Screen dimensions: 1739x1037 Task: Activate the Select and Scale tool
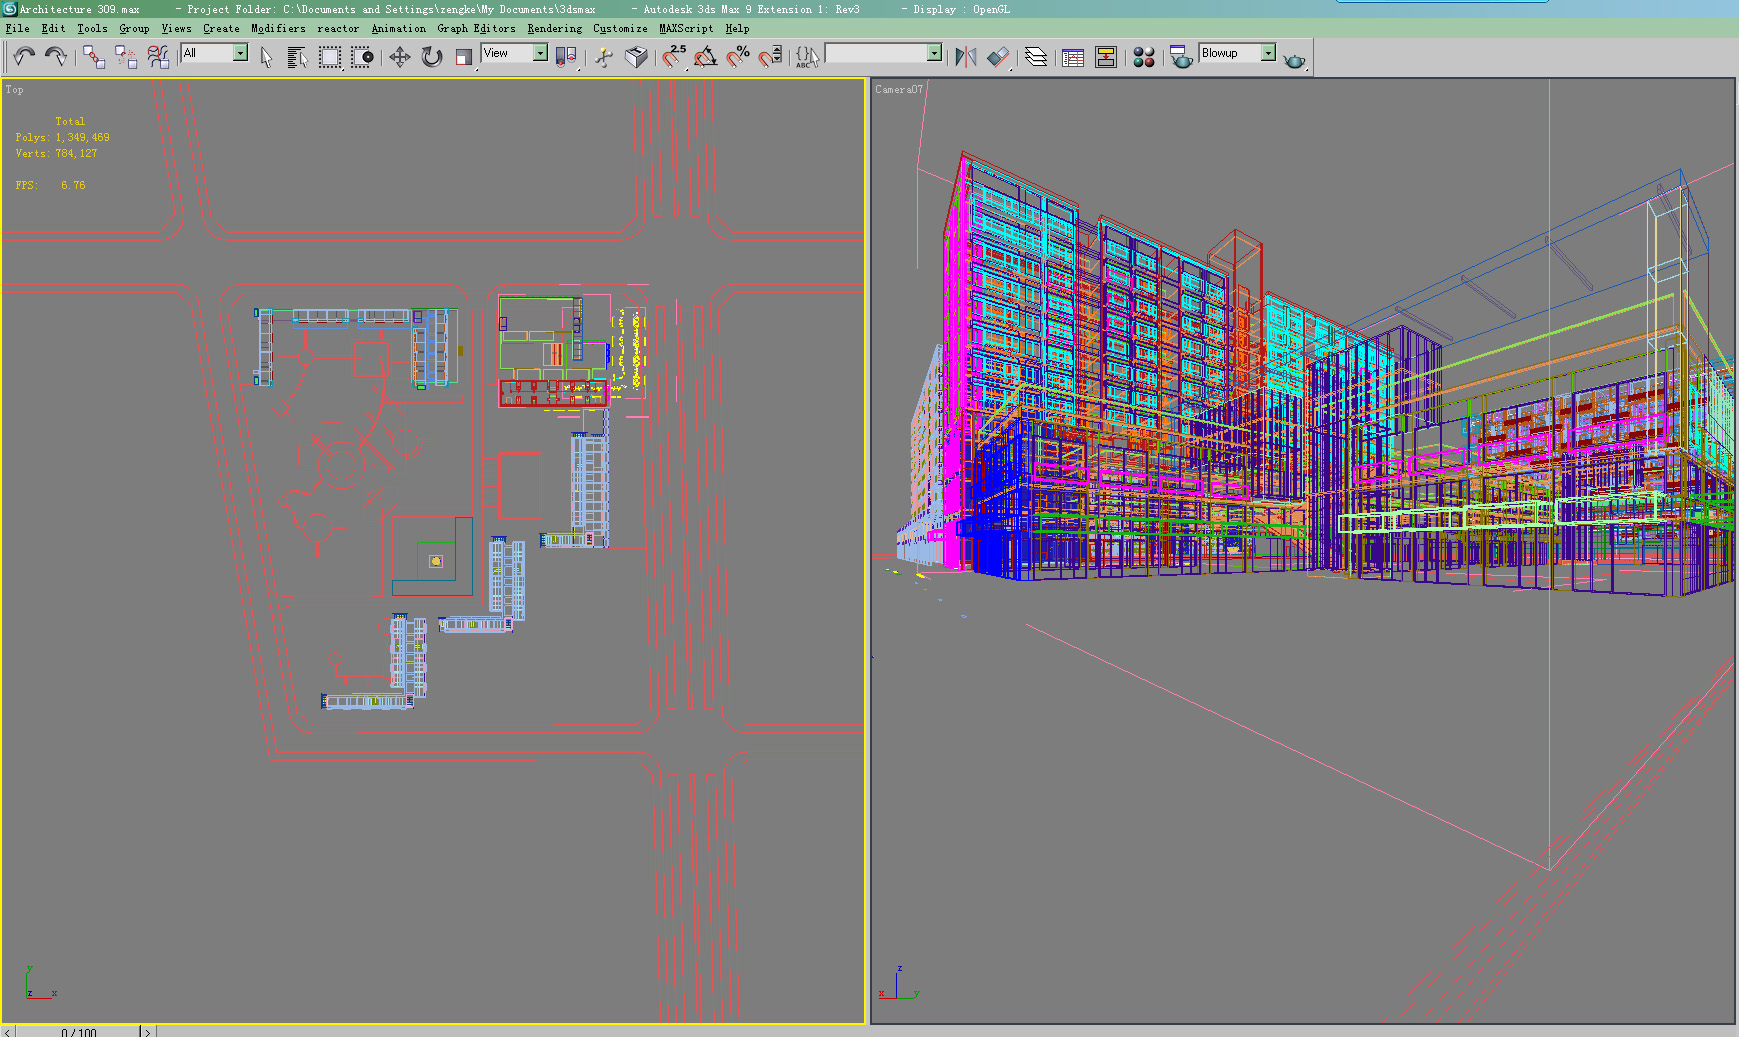[464, 57]
